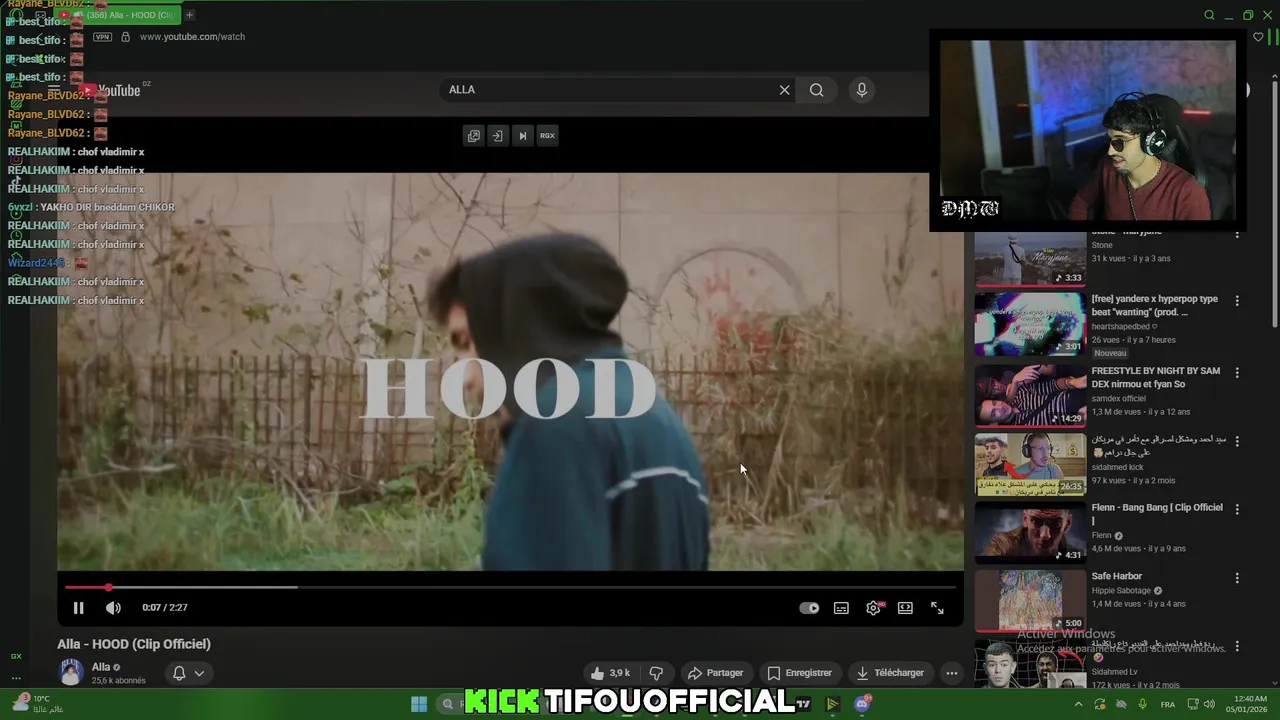
Task: Open options menu for FREESTYLE BY NIGHT video
Action: pos(1237,373)
